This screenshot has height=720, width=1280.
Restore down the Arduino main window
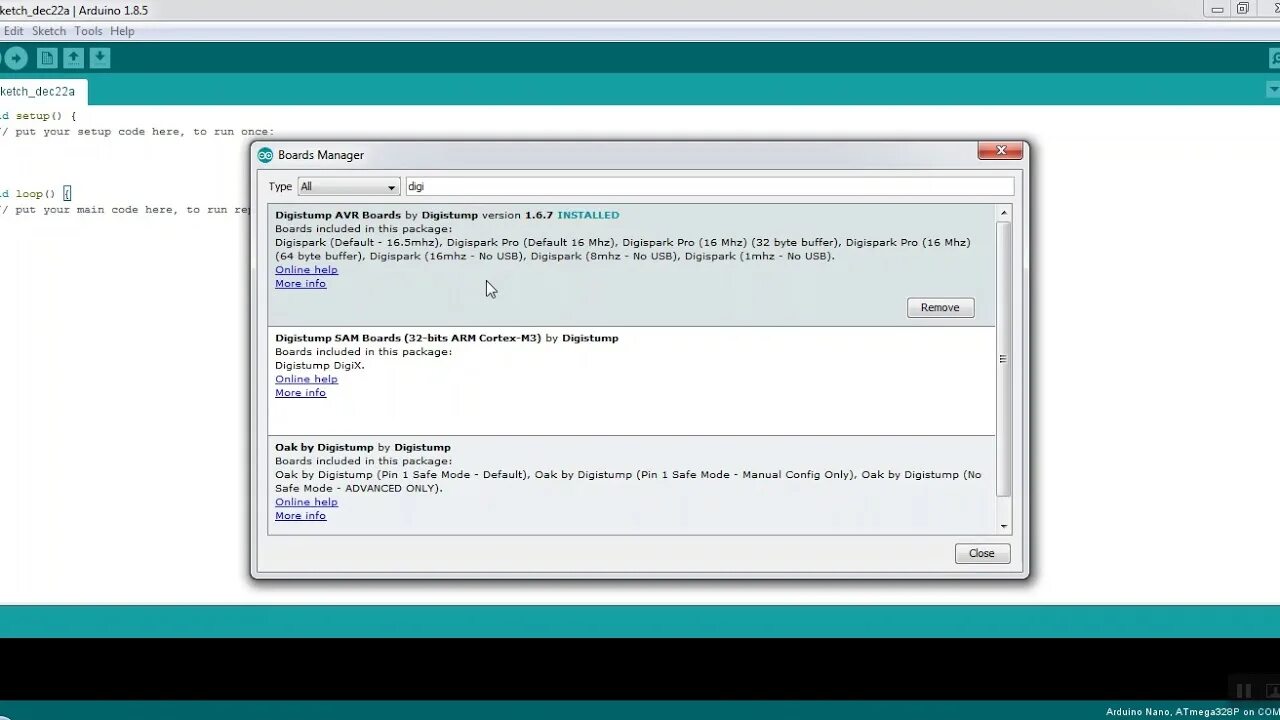(1243, 8)
